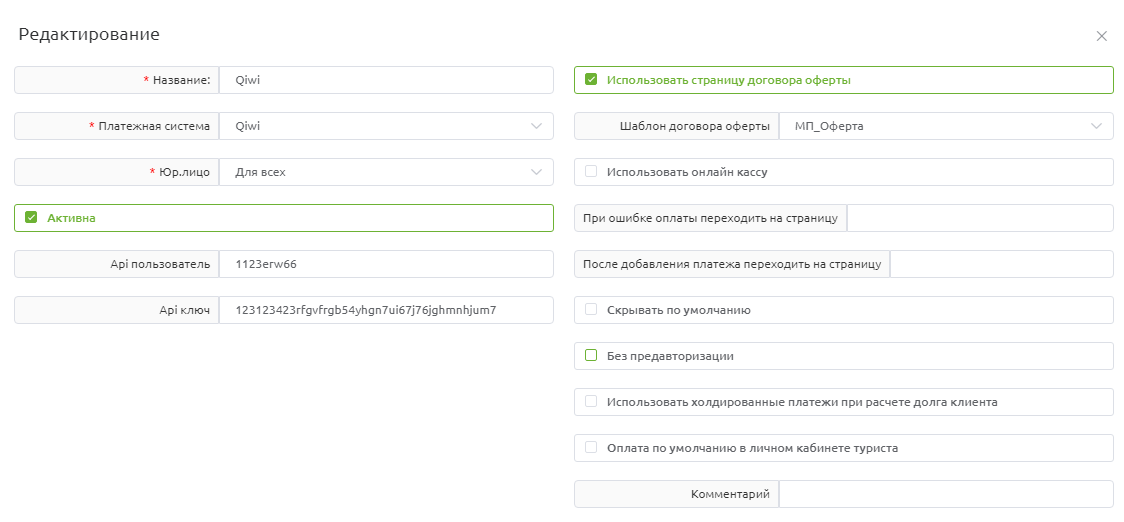1124x522 pixels.
Task: Expand the Юр.лицо dropdown showing Для всех
Action: pyautogui.click(x=386, y=172)
